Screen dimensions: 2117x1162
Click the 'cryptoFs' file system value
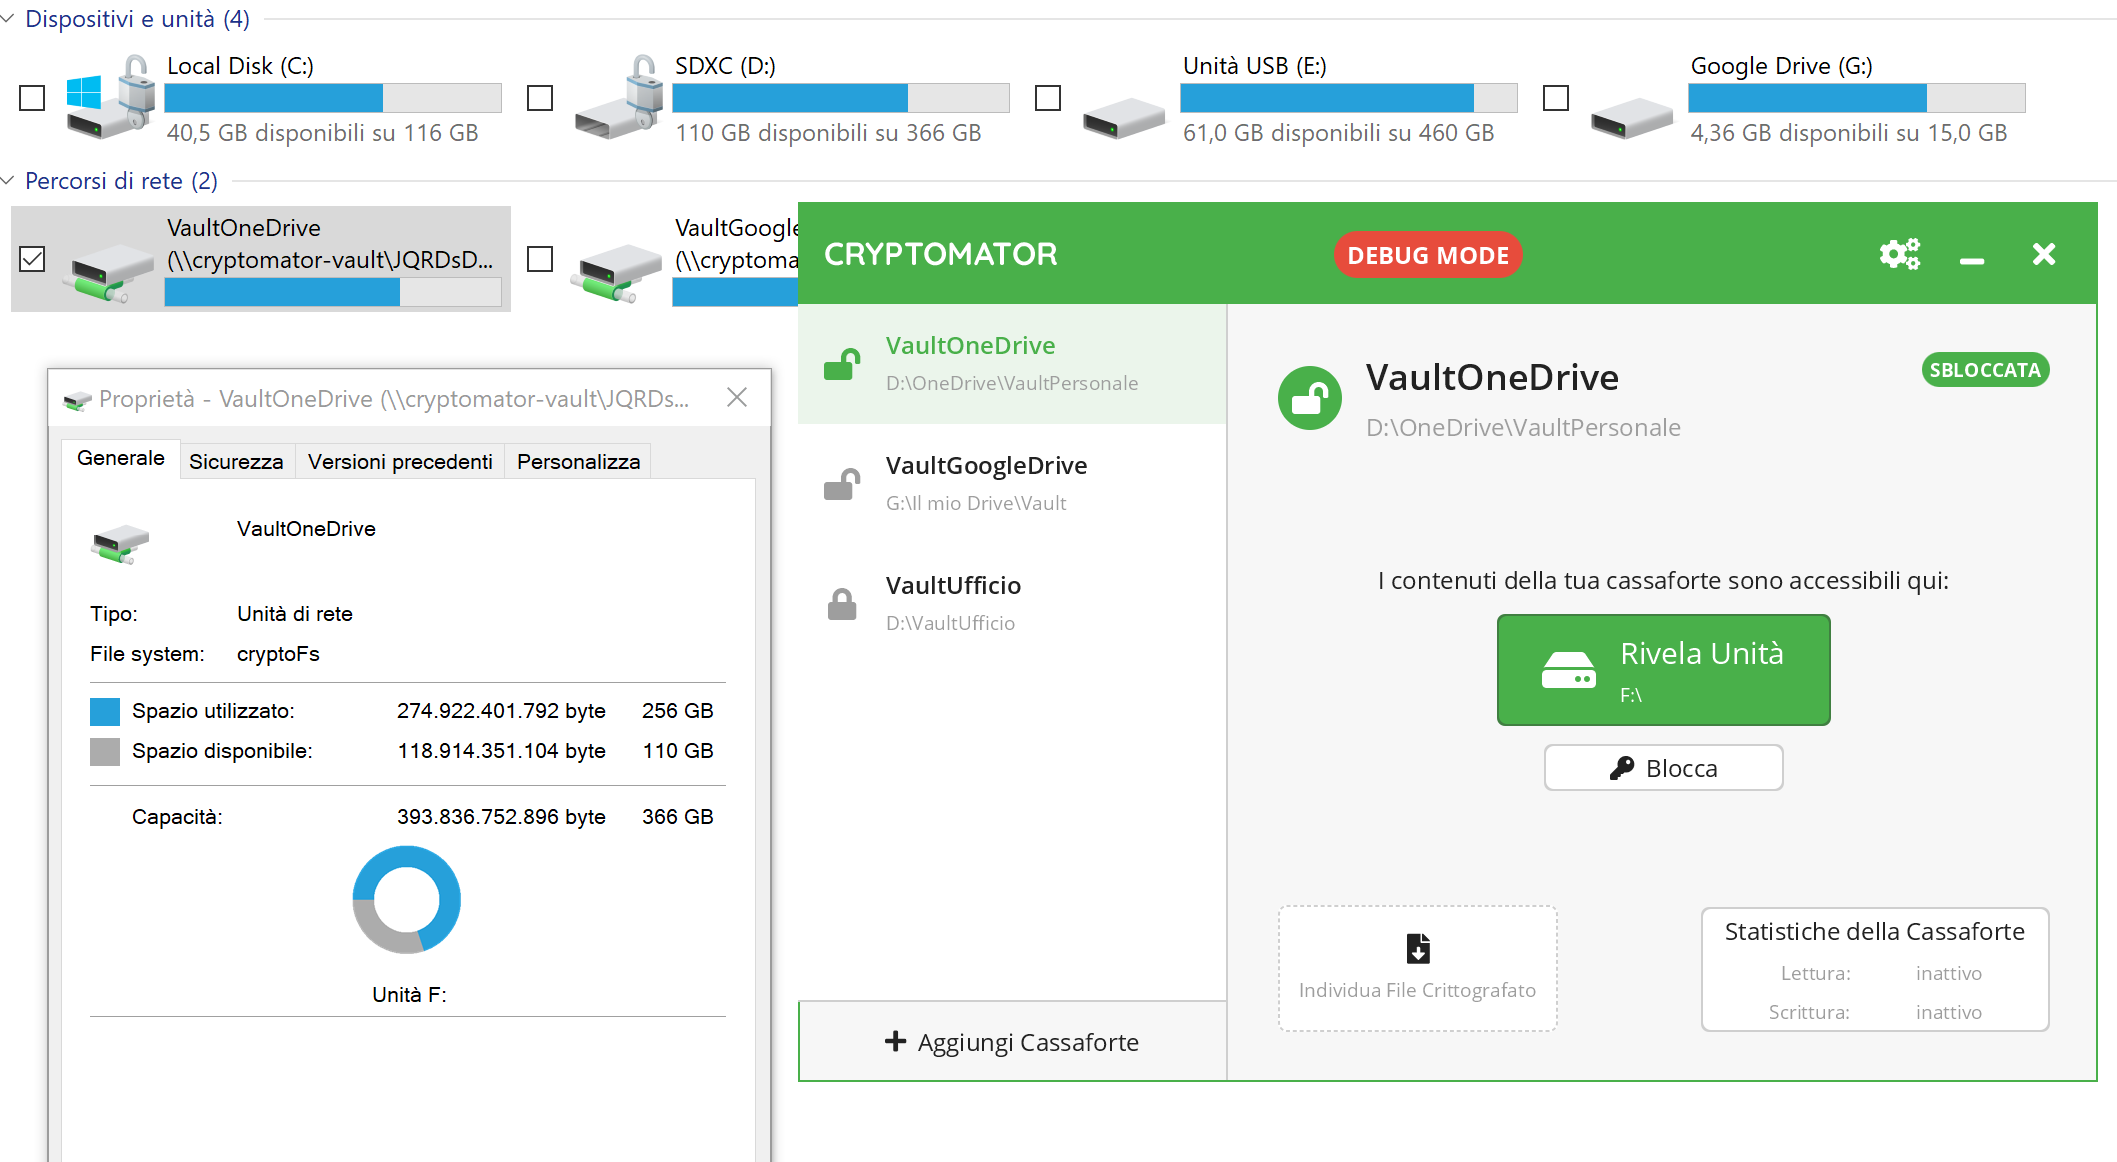[x=278, y=654]
